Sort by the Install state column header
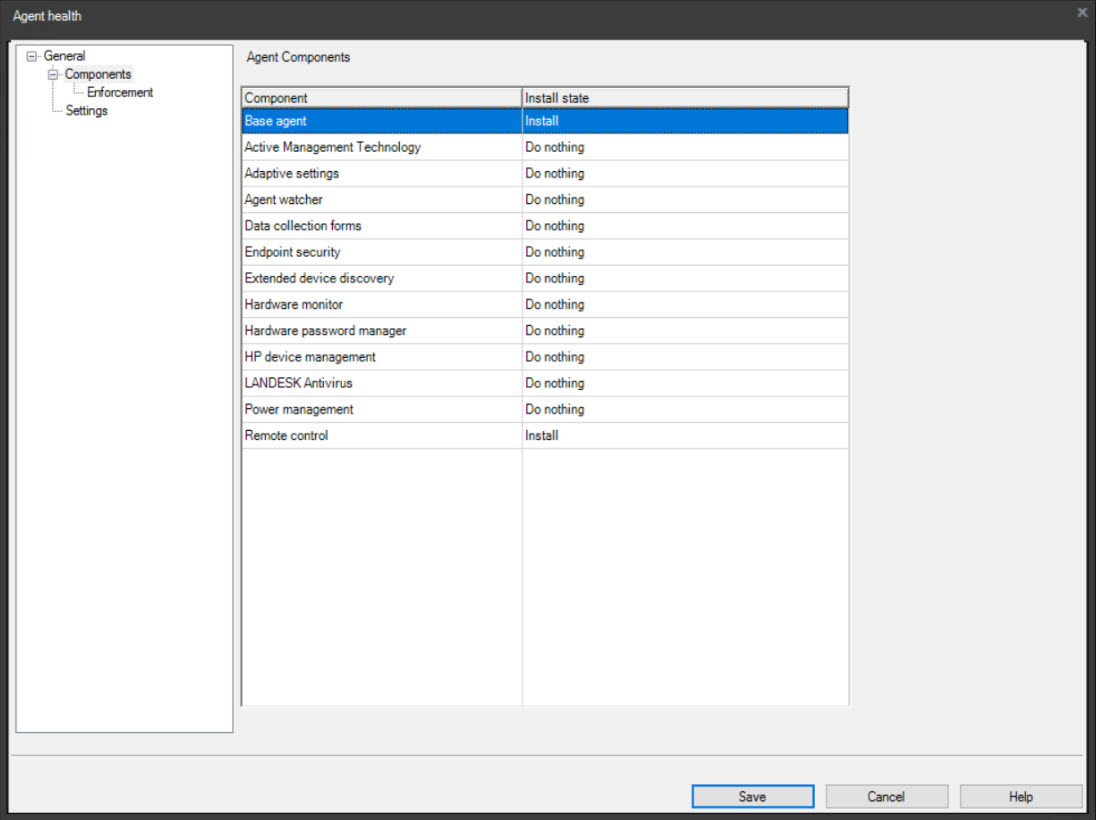The height and width of the screenshot is (820, 1096). [x=684, y=97]
